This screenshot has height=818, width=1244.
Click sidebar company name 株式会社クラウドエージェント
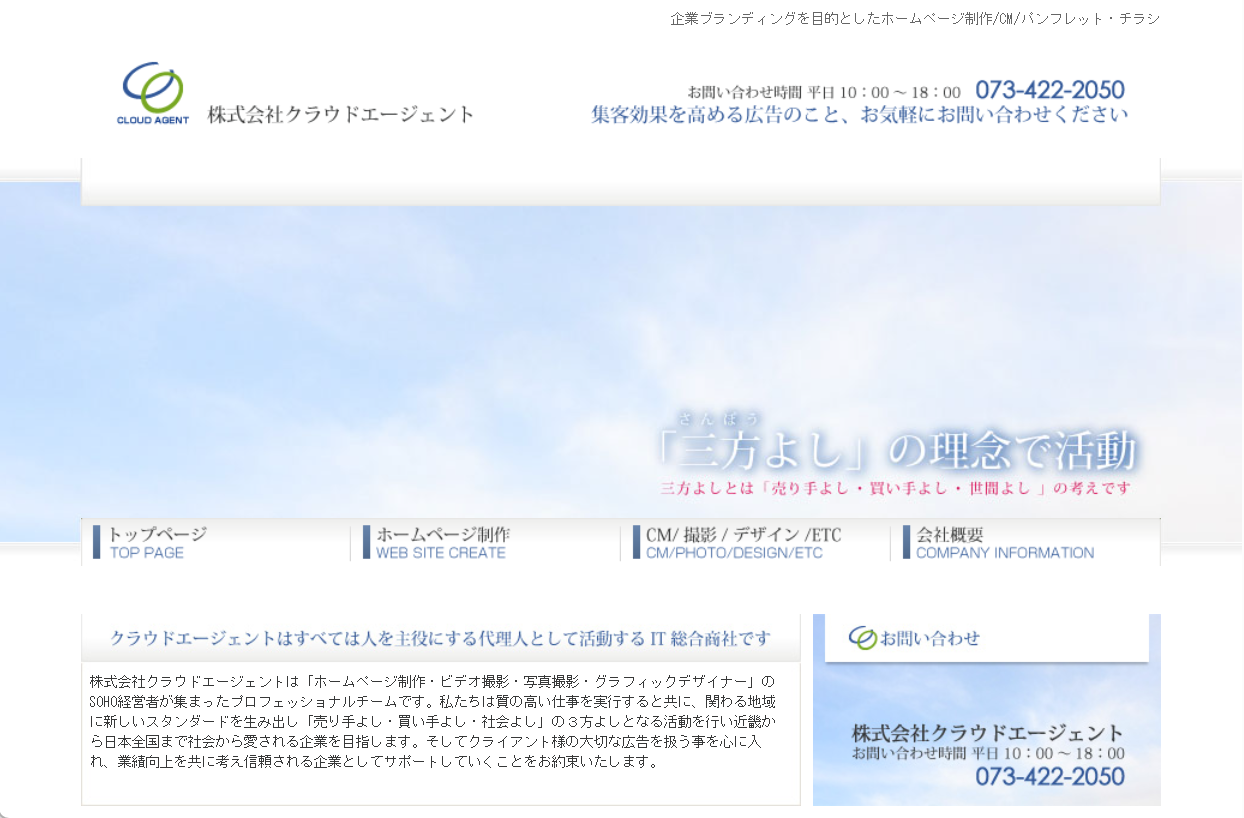987,733
